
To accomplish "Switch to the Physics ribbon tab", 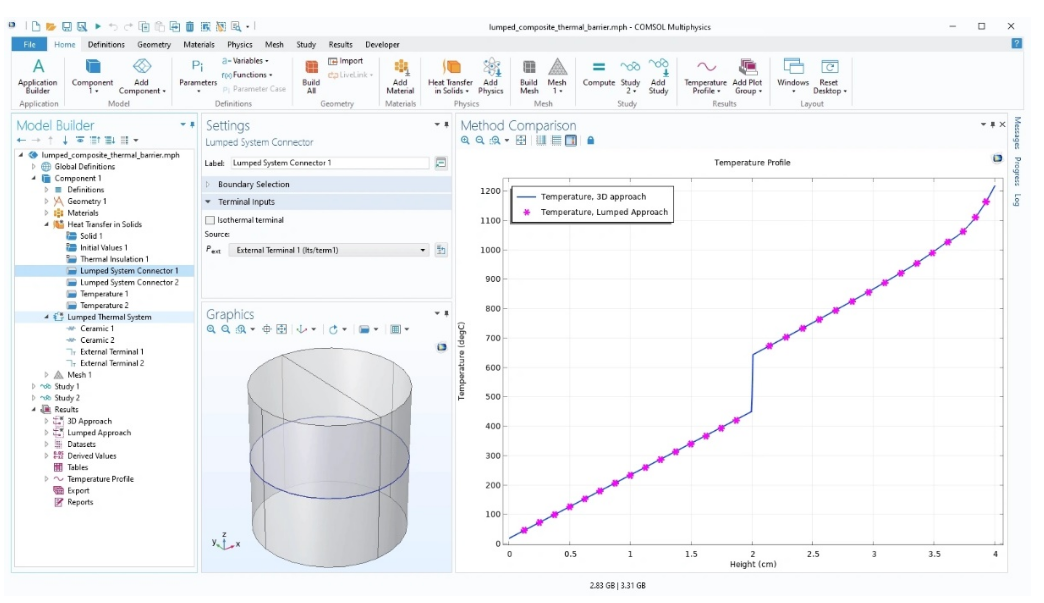I will tap(240, 44).
